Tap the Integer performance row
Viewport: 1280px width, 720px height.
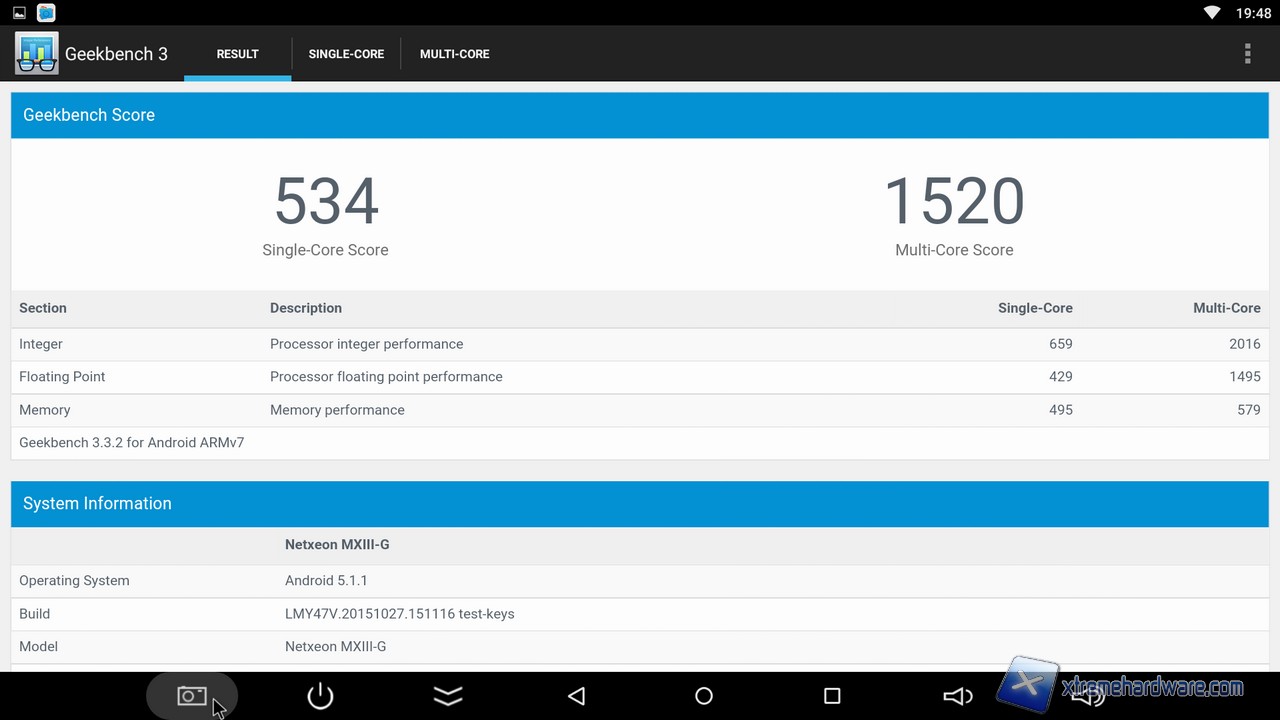pos(640,344)
